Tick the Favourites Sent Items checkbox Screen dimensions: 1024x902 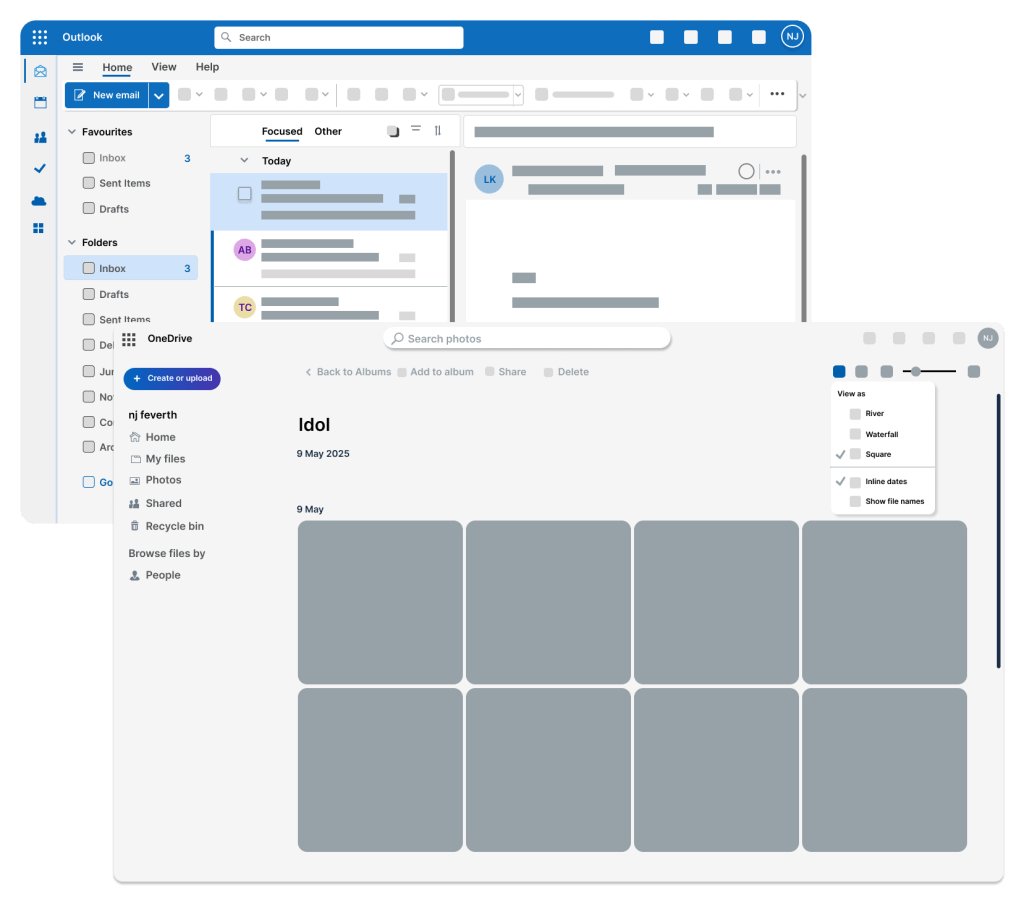point(89,183)
